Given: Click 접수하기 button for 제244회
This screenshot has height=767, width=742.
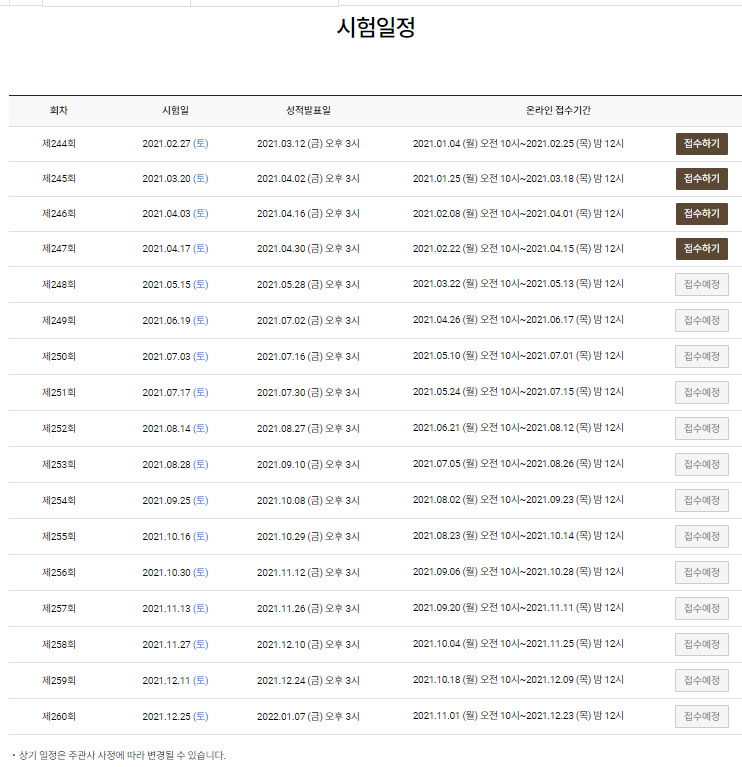Looking at the screenshot, I should (701, 144).
